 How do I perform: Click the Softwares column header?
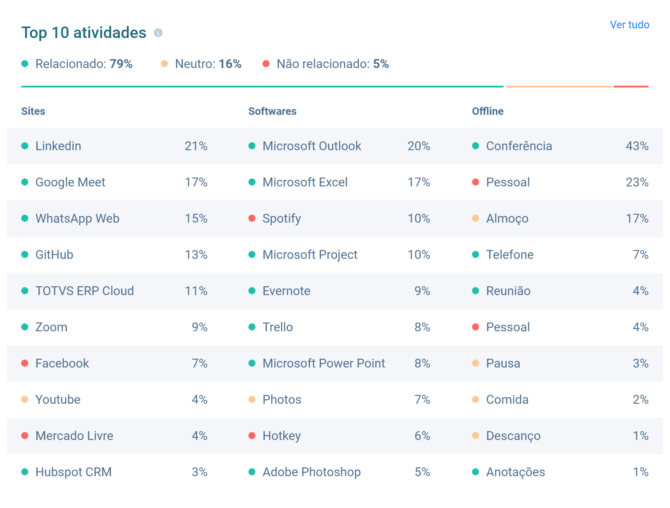coord(272,111)
